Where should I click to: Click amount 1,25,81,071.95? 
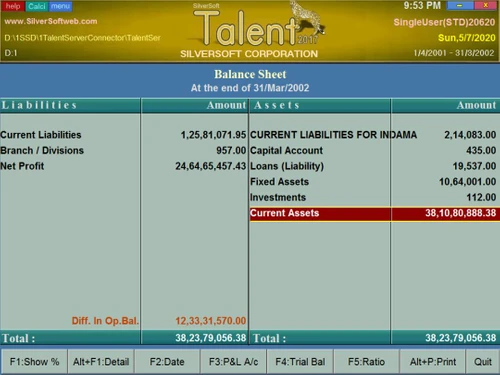(213, 135)
